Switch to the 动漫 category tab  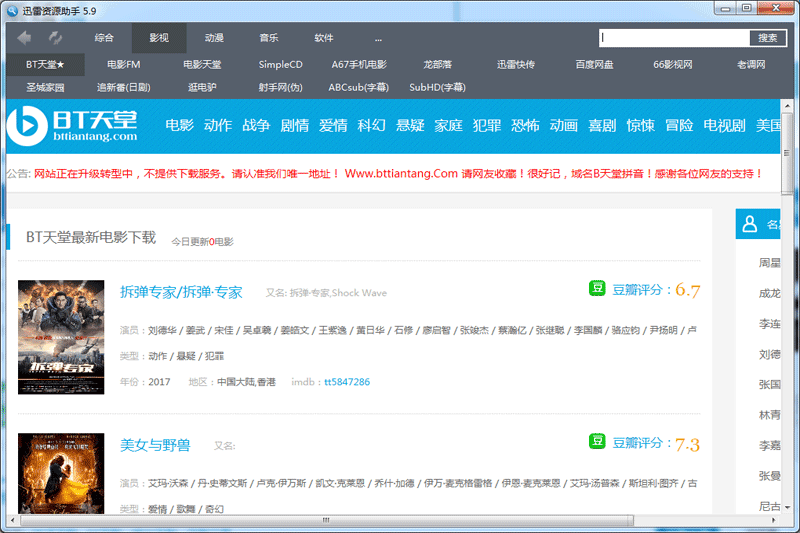(x=214, y=38)
